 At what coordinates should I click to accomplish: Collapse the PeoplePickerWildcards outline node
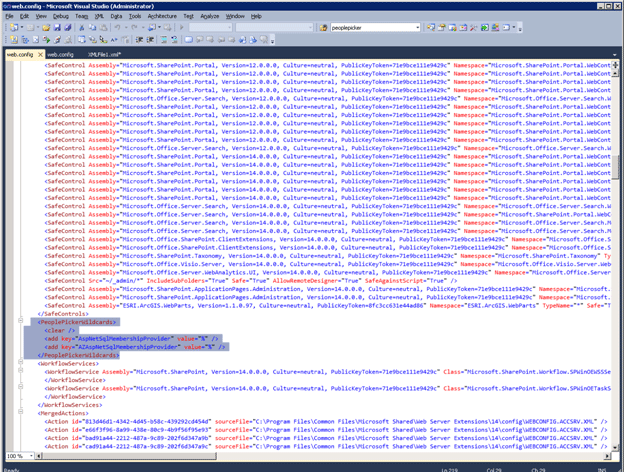click(20, 320)
